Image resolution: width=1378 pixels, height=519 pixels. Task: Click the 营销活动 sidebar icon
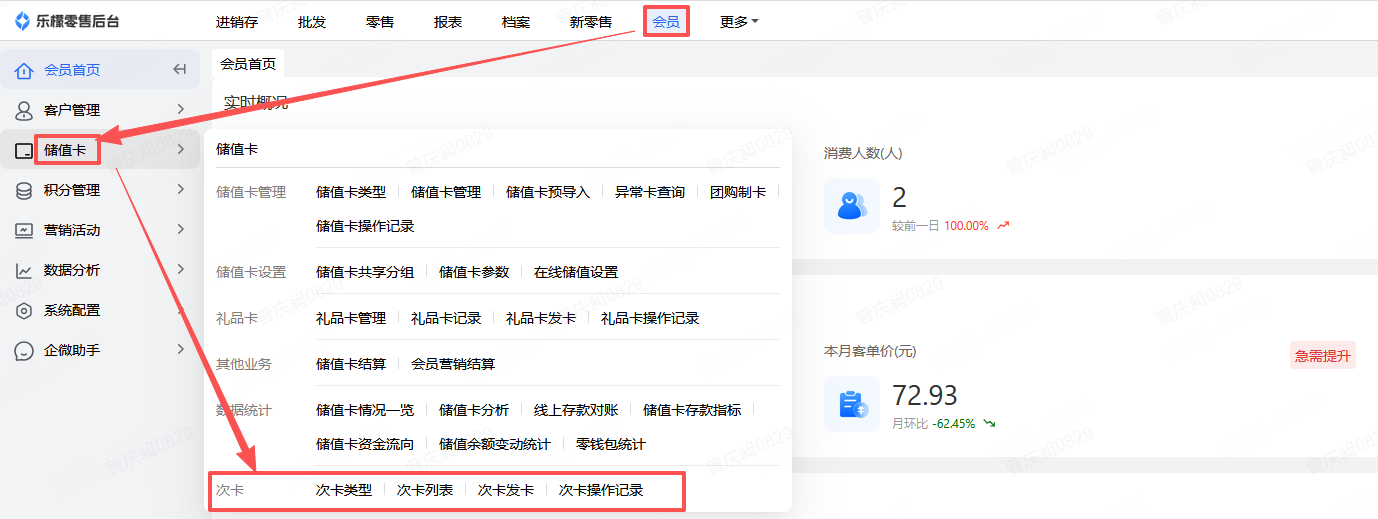point(24,230)
